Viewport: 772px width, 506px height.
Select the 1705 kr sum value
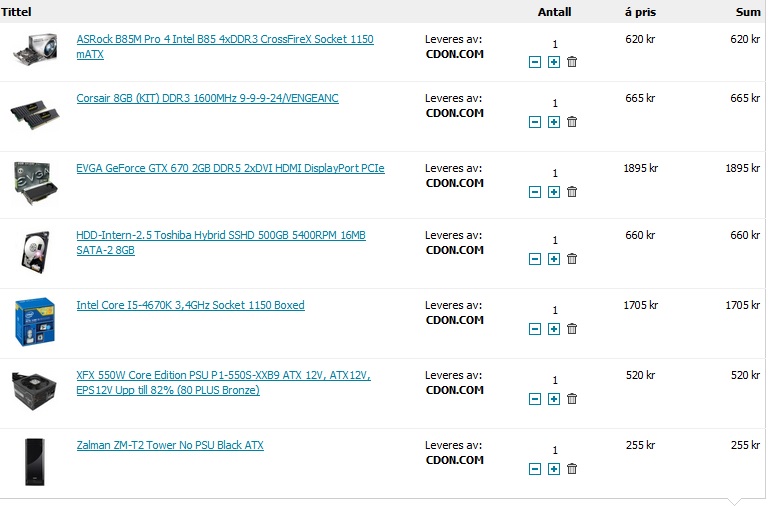742,305
